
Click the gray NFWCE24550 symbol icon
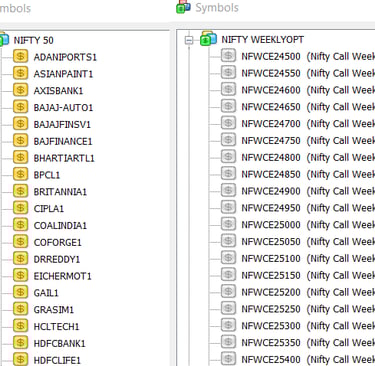(x=228, y=72)
